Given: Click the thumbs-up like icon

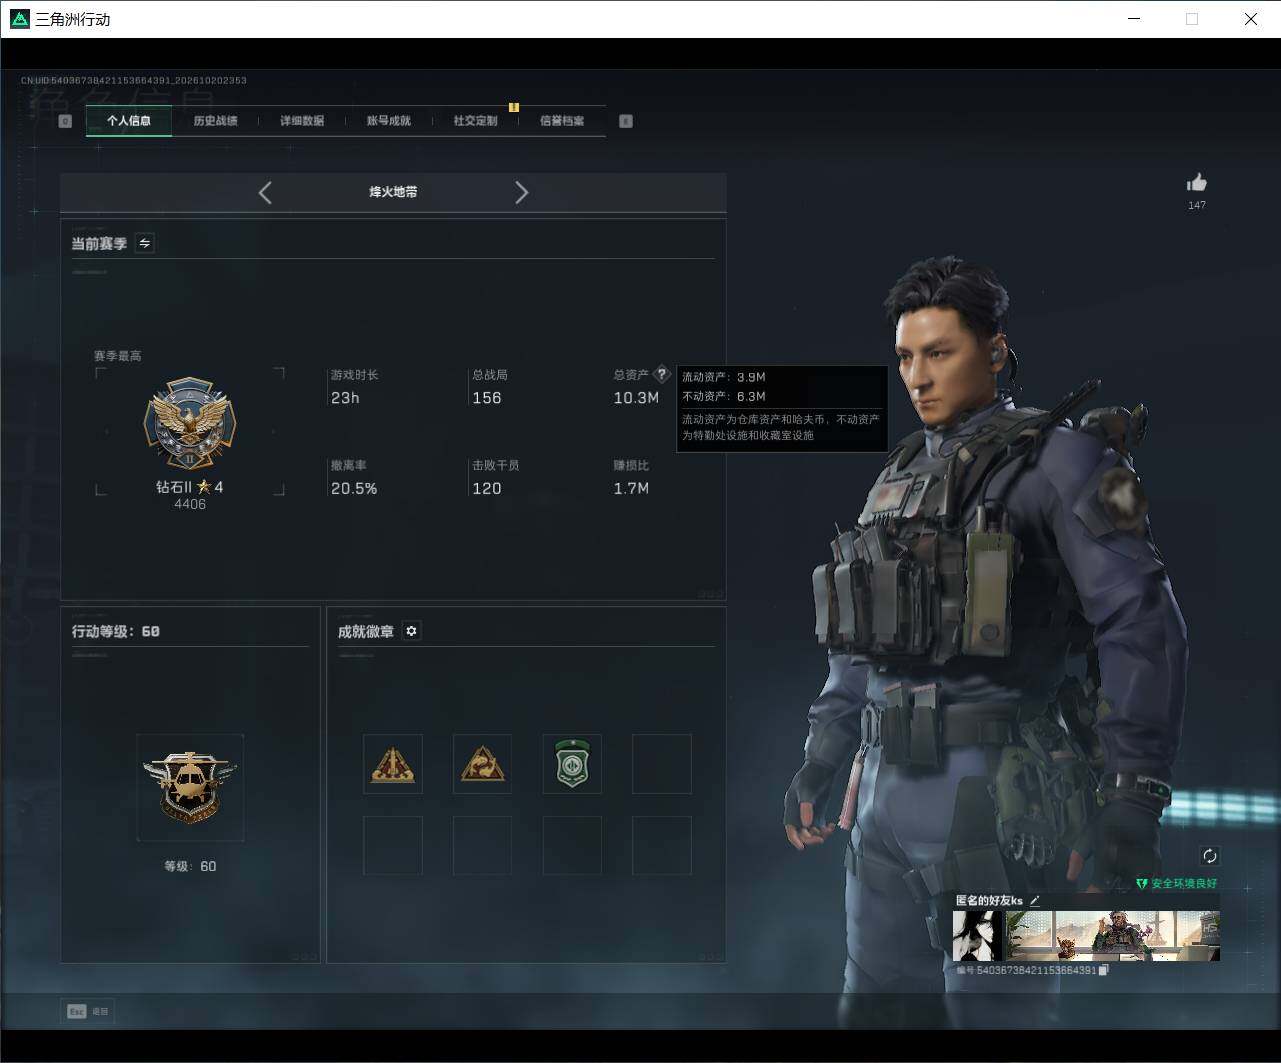Looking at the screenshot, I should pyautogui.click(x=1197, y=182).
